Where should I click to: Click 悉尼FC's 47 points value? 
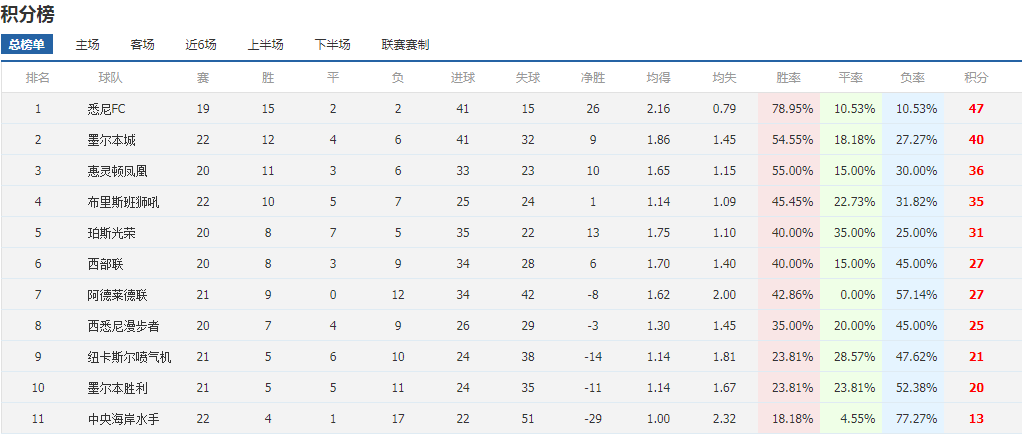click(976, 109)
